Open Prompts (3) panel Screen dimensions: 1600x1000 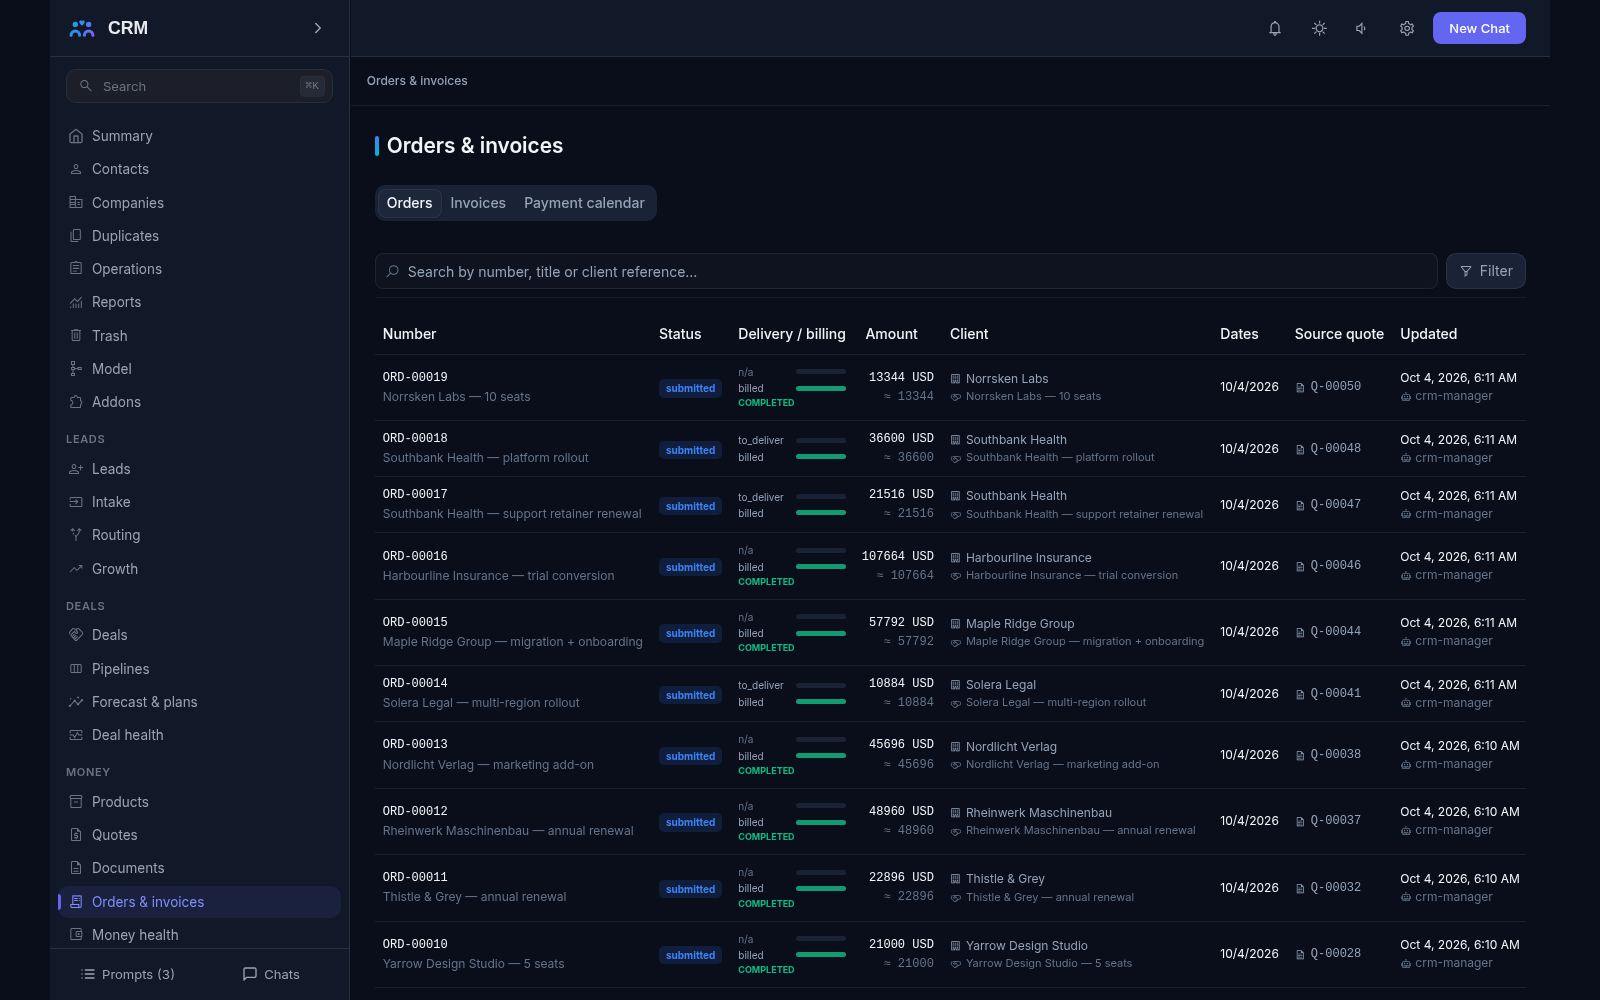tap(127, 974)
